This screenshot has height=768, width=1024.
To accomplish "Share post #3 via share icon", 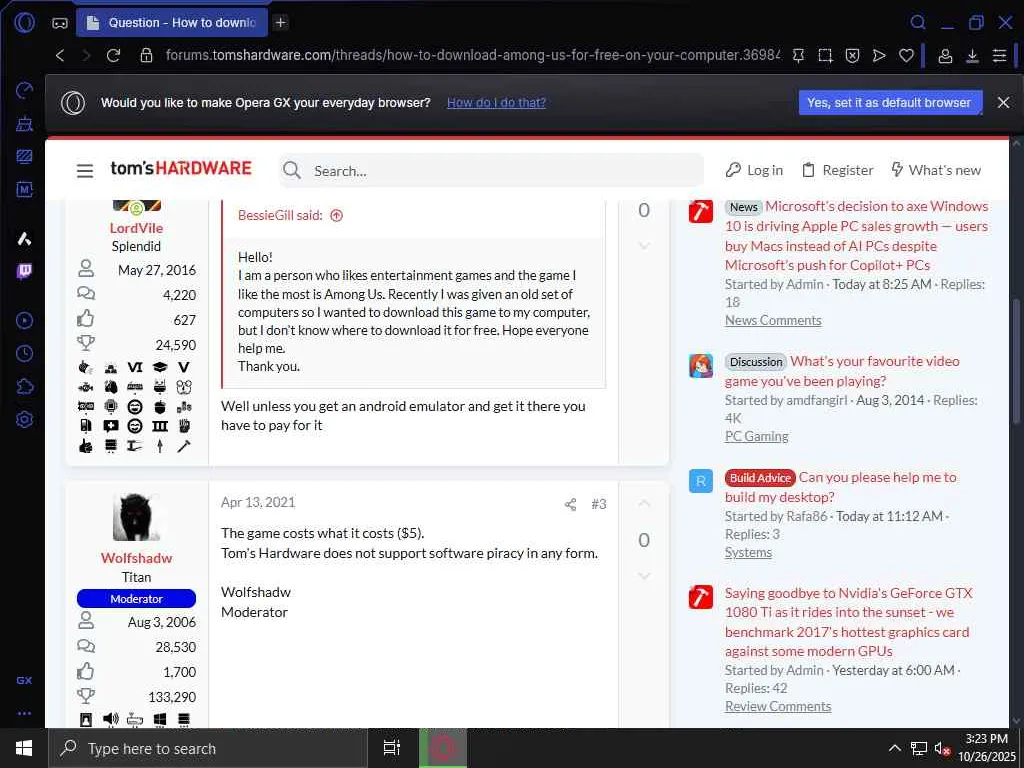I will pyautogui.click(x=570, y=504).
